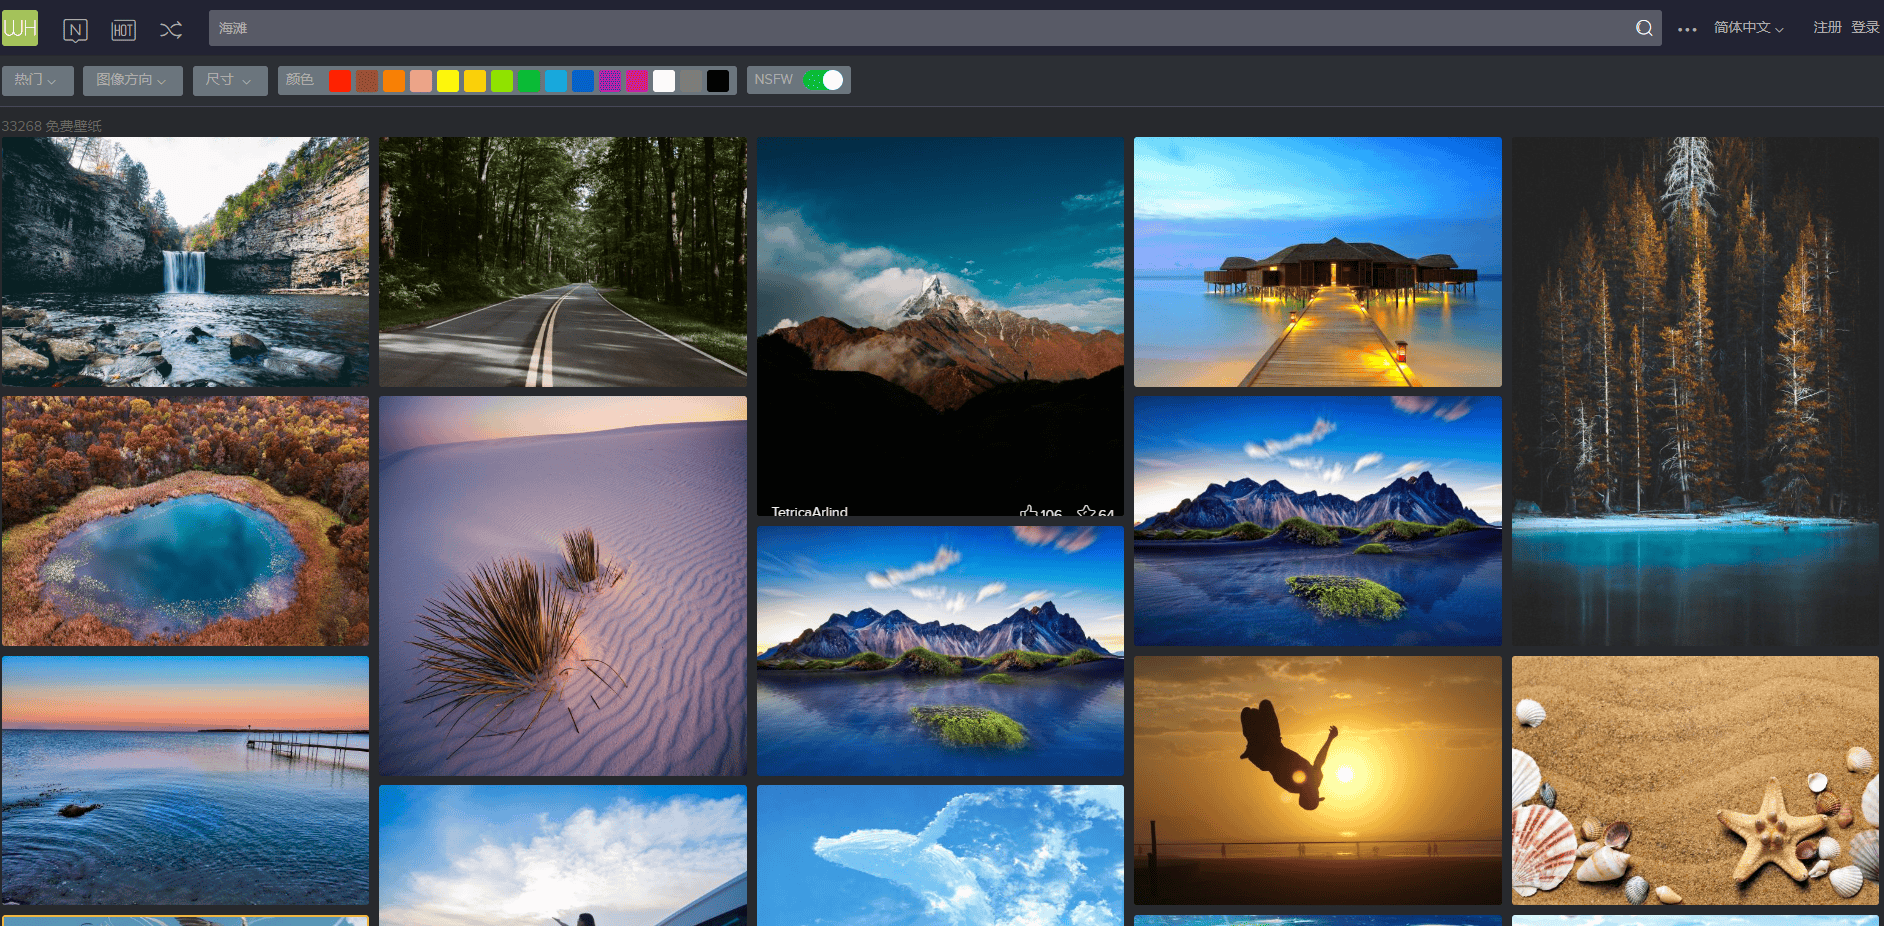Viewport: 1884px width, 926px height.
Task: Choose the white color swatch filter
Action: (664, 81)
